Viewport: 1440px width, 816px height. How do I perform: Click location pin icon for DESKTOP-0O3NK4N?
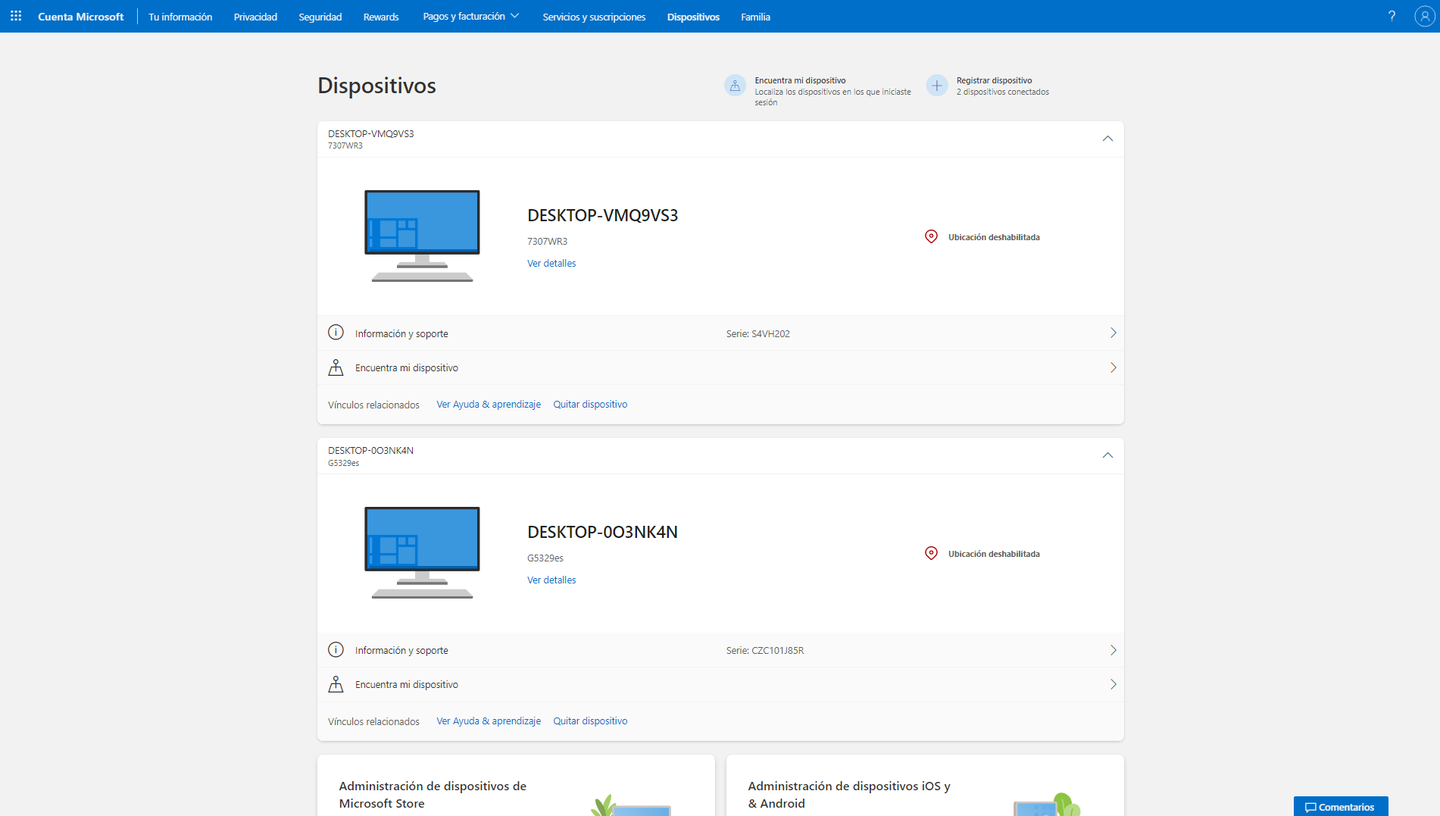[x=931, y=553]
